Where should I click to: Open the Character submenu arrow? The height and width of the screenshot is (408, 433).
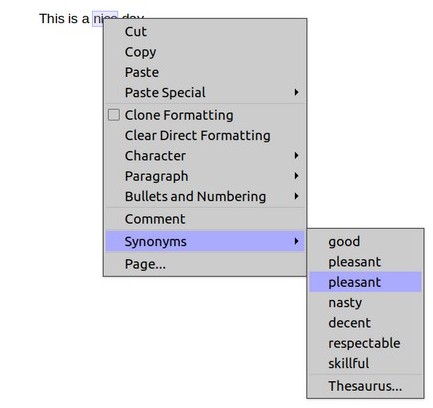pyautogui.click(x=296, y=156)
